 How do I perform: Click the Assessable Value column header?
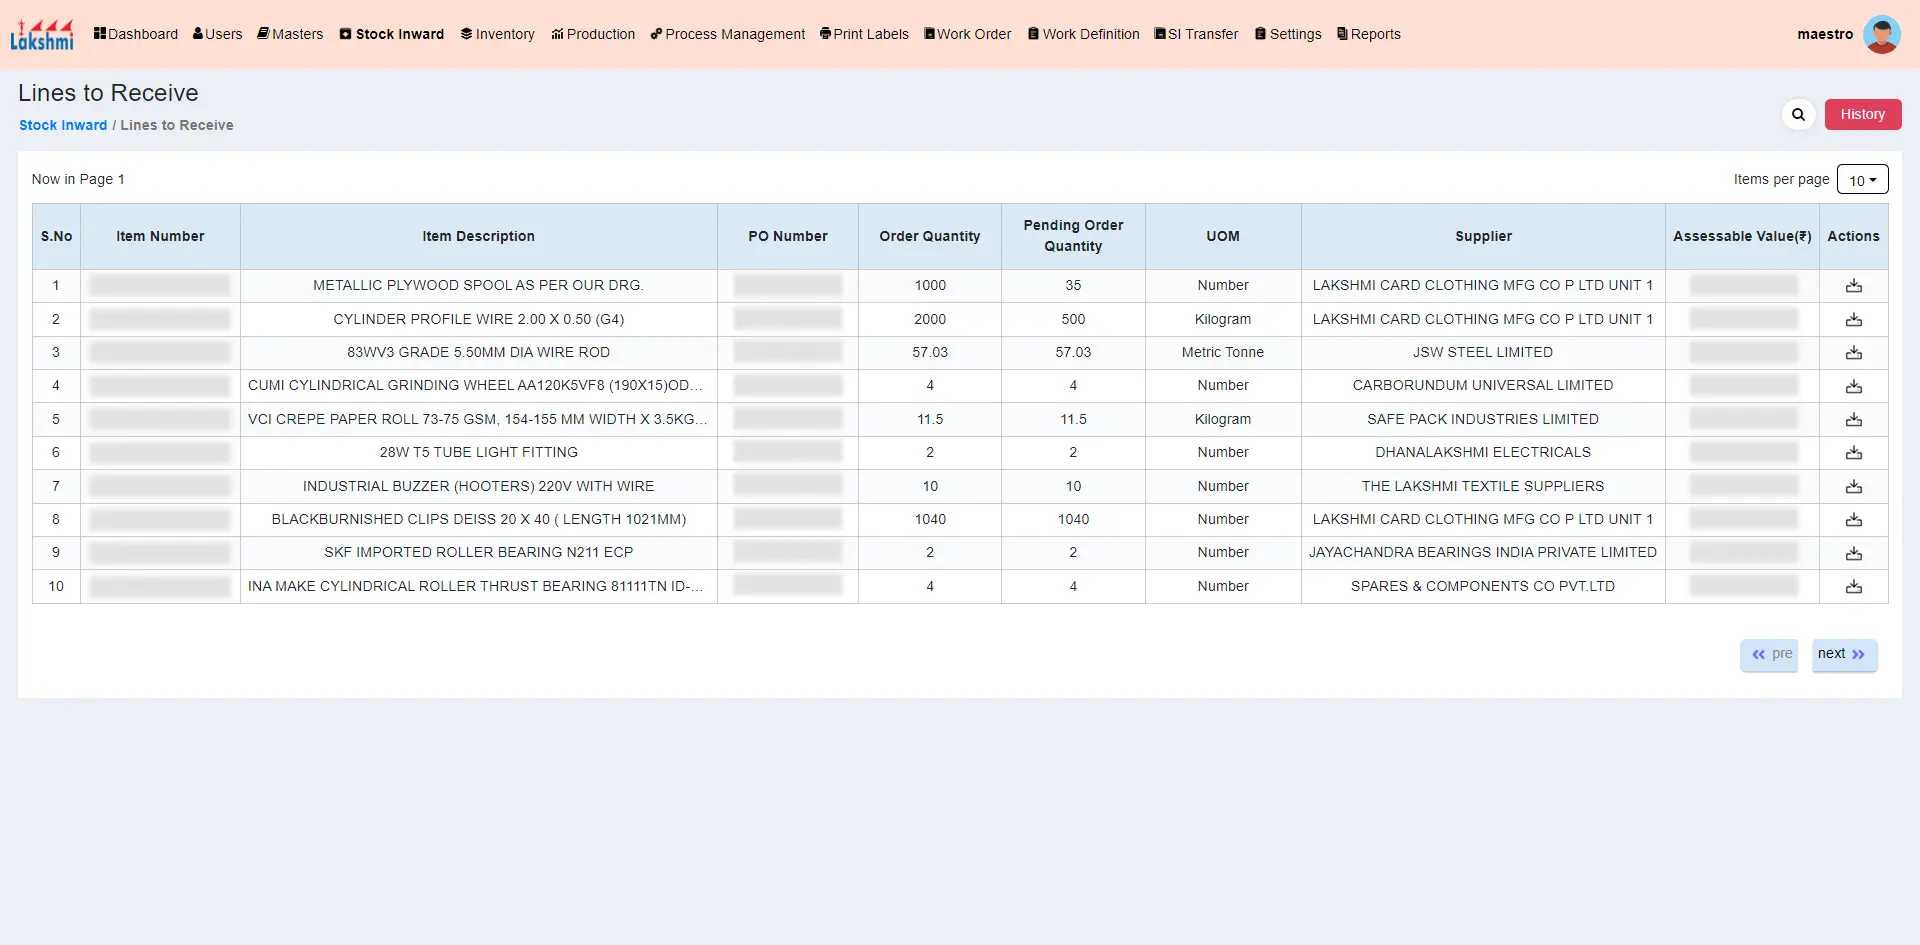click(1742, 237)
